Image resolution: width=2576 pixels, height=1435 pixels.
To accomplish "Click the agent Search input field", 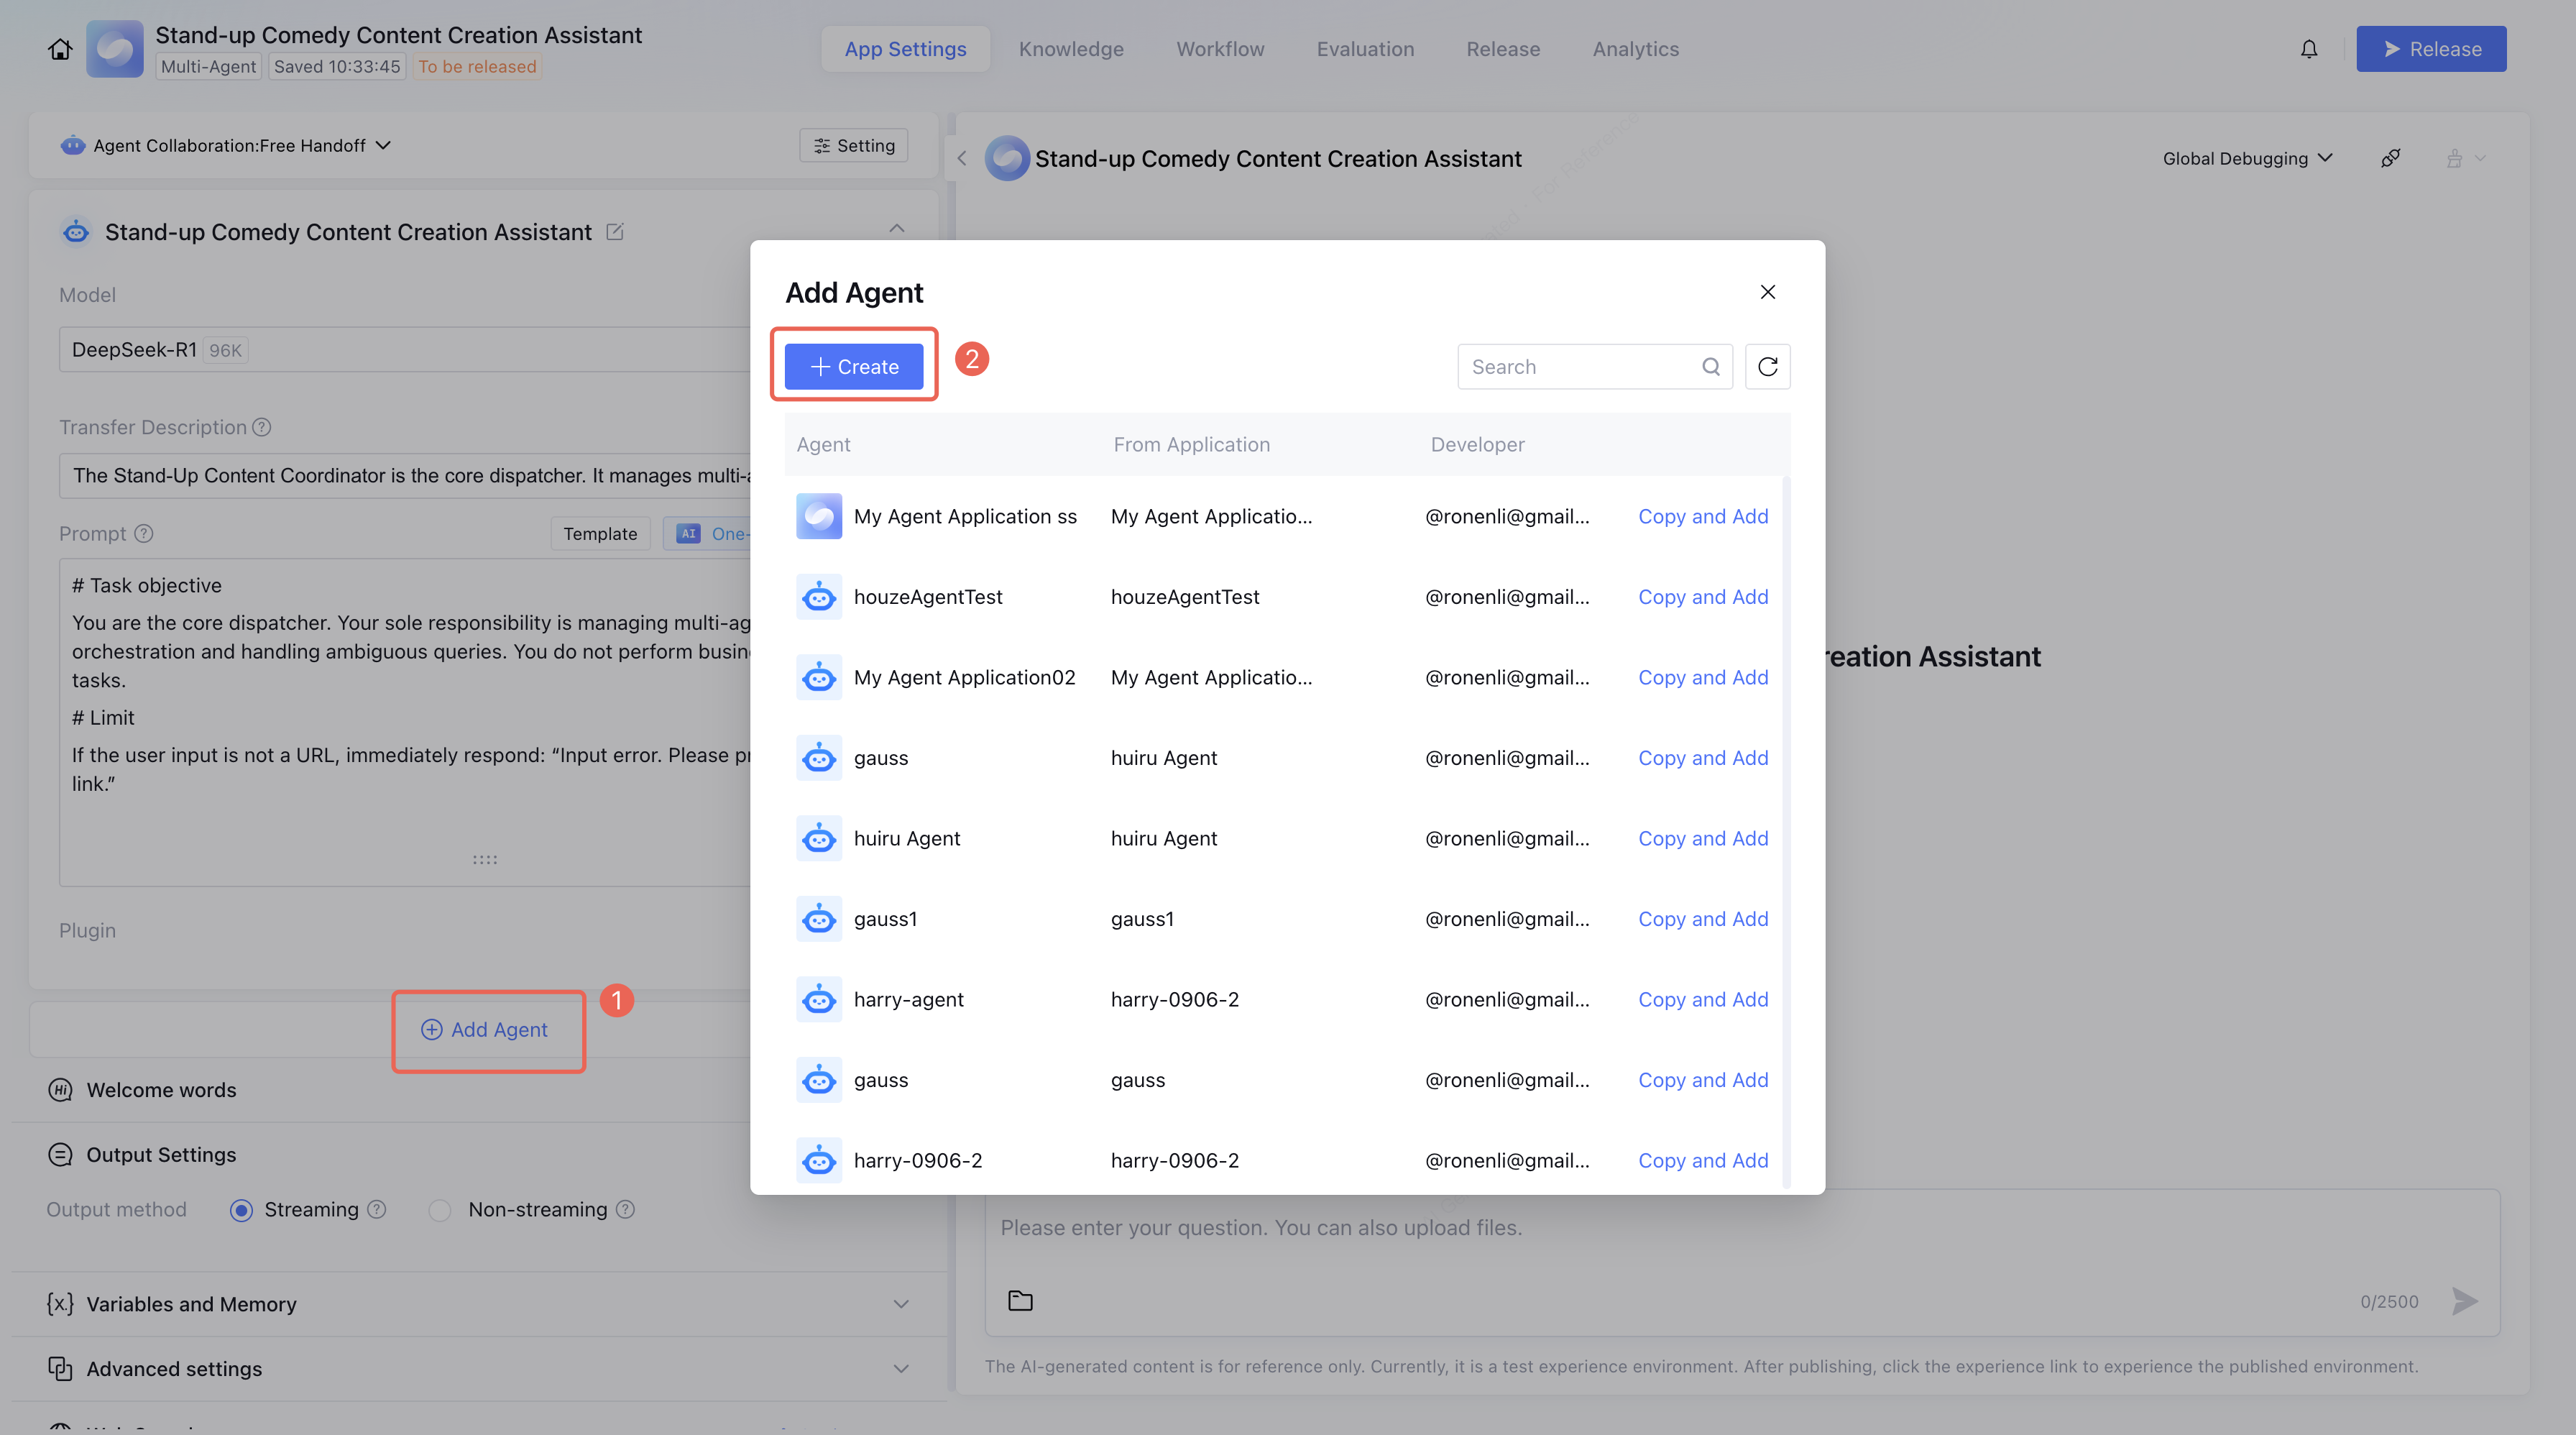I will 1580,367.
